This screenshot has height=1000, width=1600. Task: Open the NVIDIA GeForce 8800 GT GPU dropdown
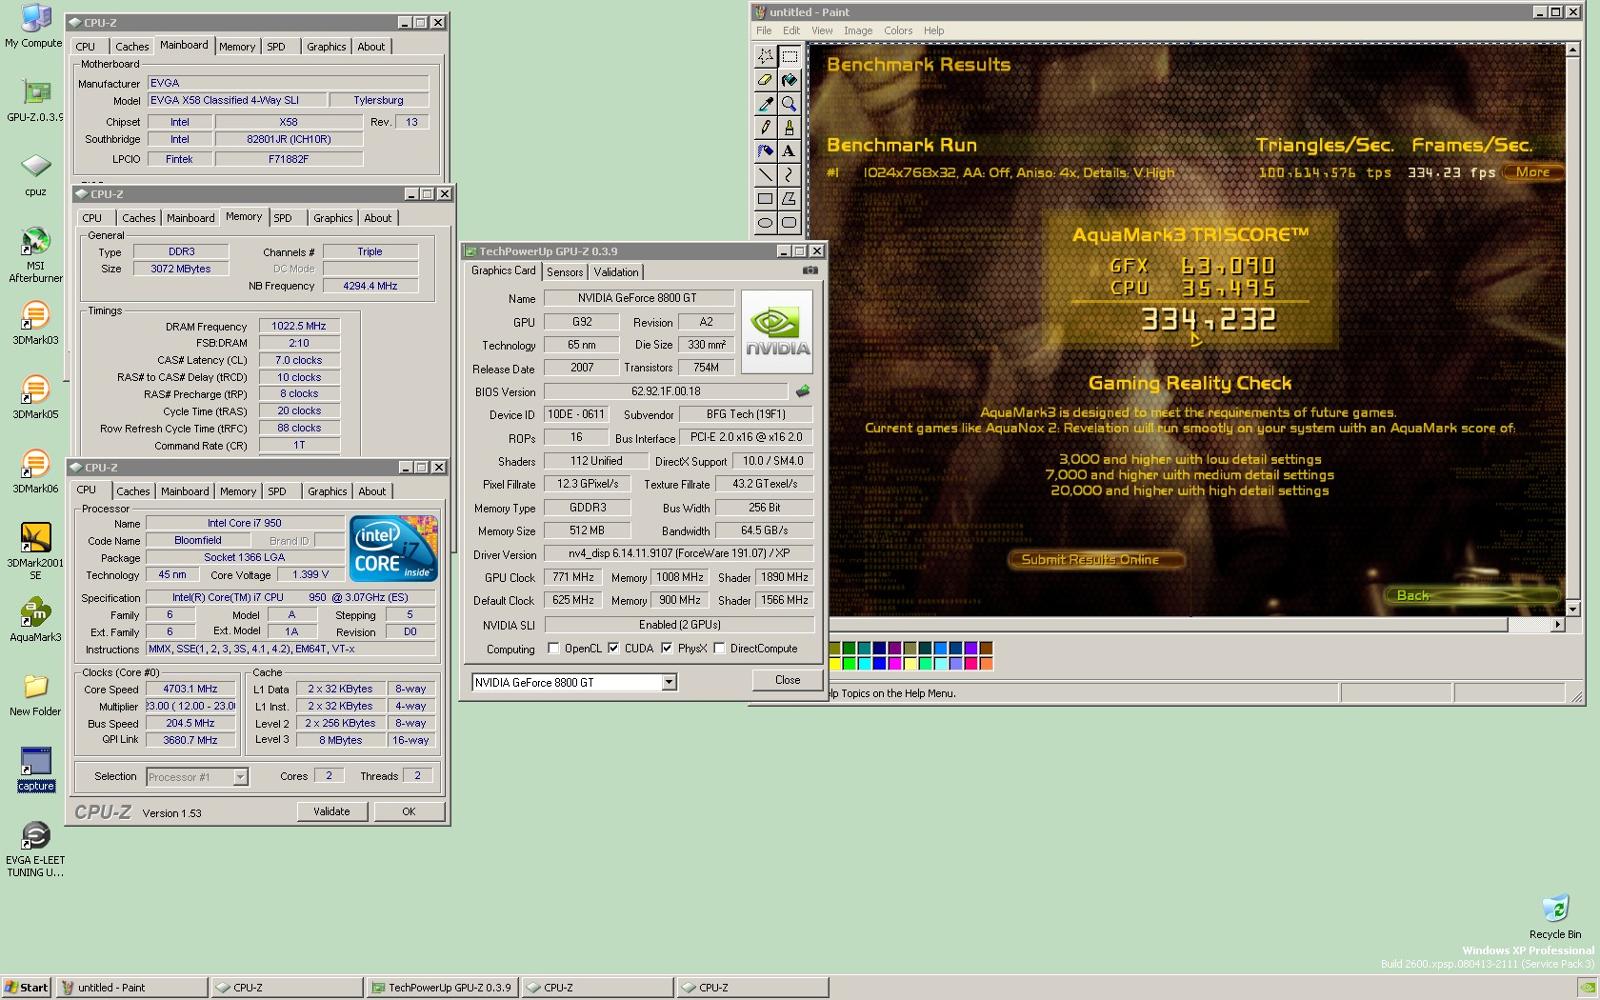tap(669, 682)
